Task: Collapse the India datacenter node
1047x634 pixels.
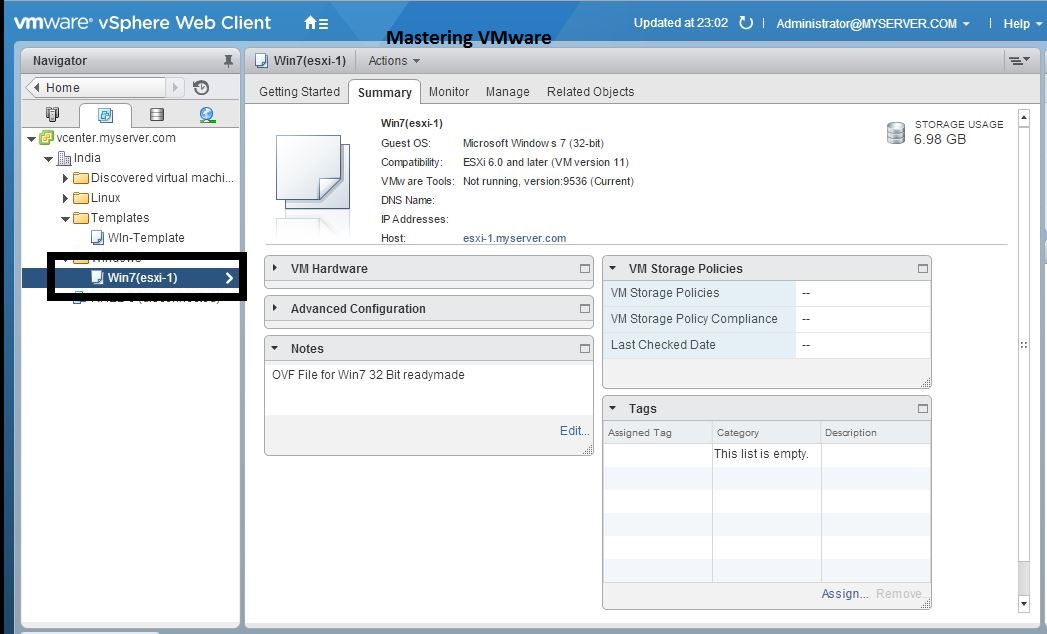Action: 49,159
